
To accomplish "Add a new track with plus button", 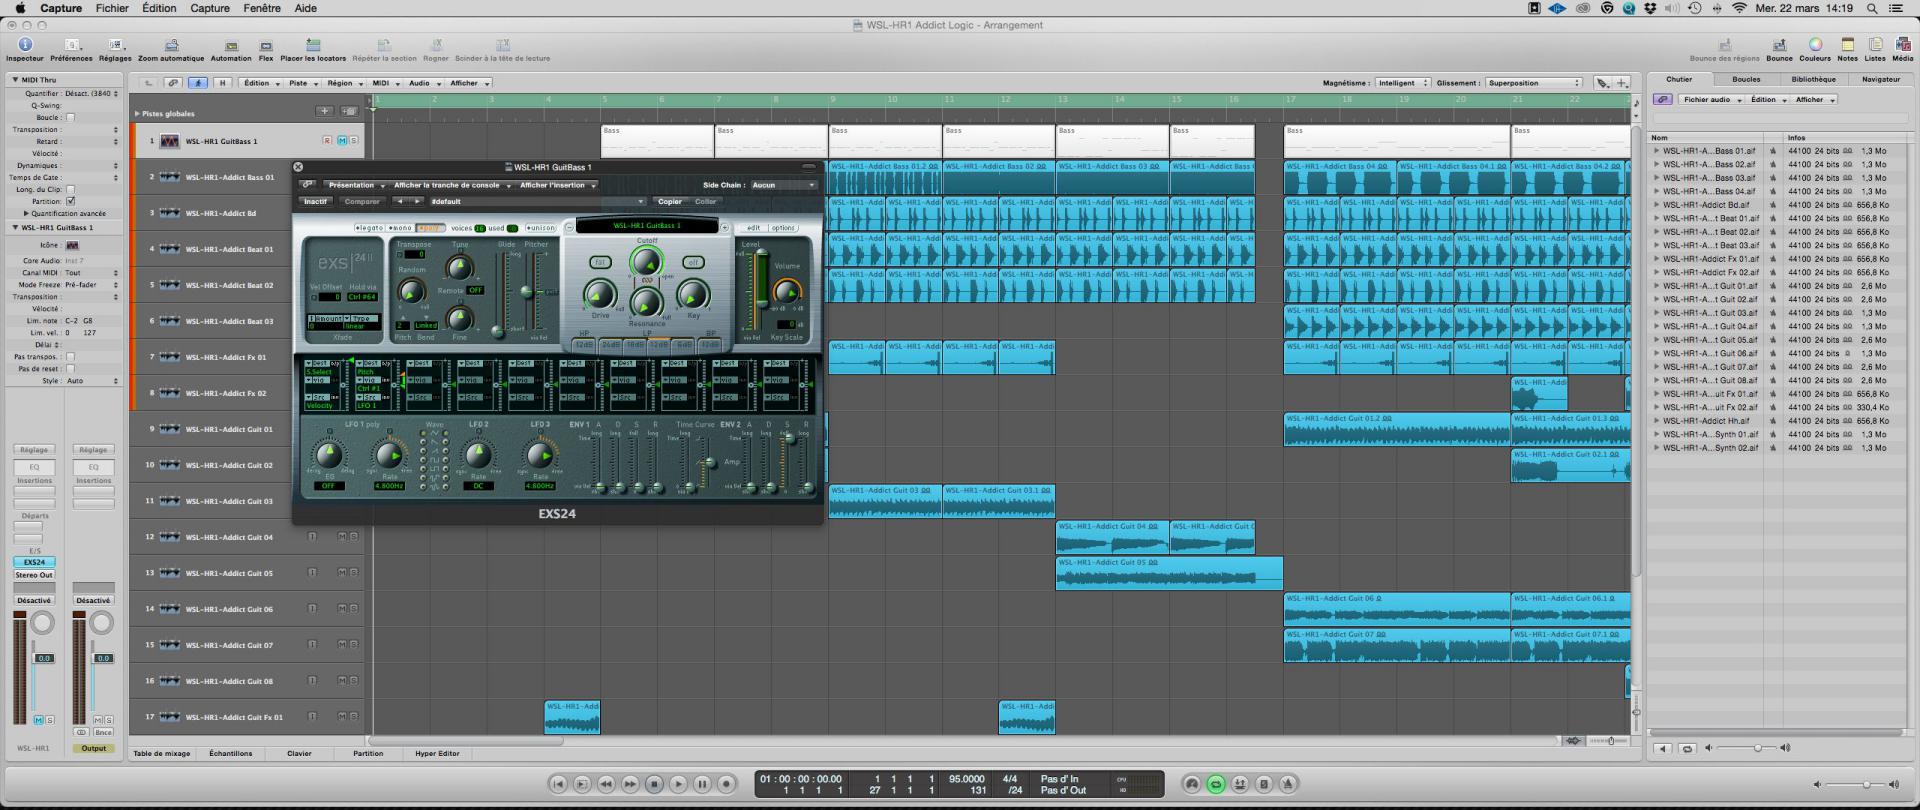I will tap(324, 111).
